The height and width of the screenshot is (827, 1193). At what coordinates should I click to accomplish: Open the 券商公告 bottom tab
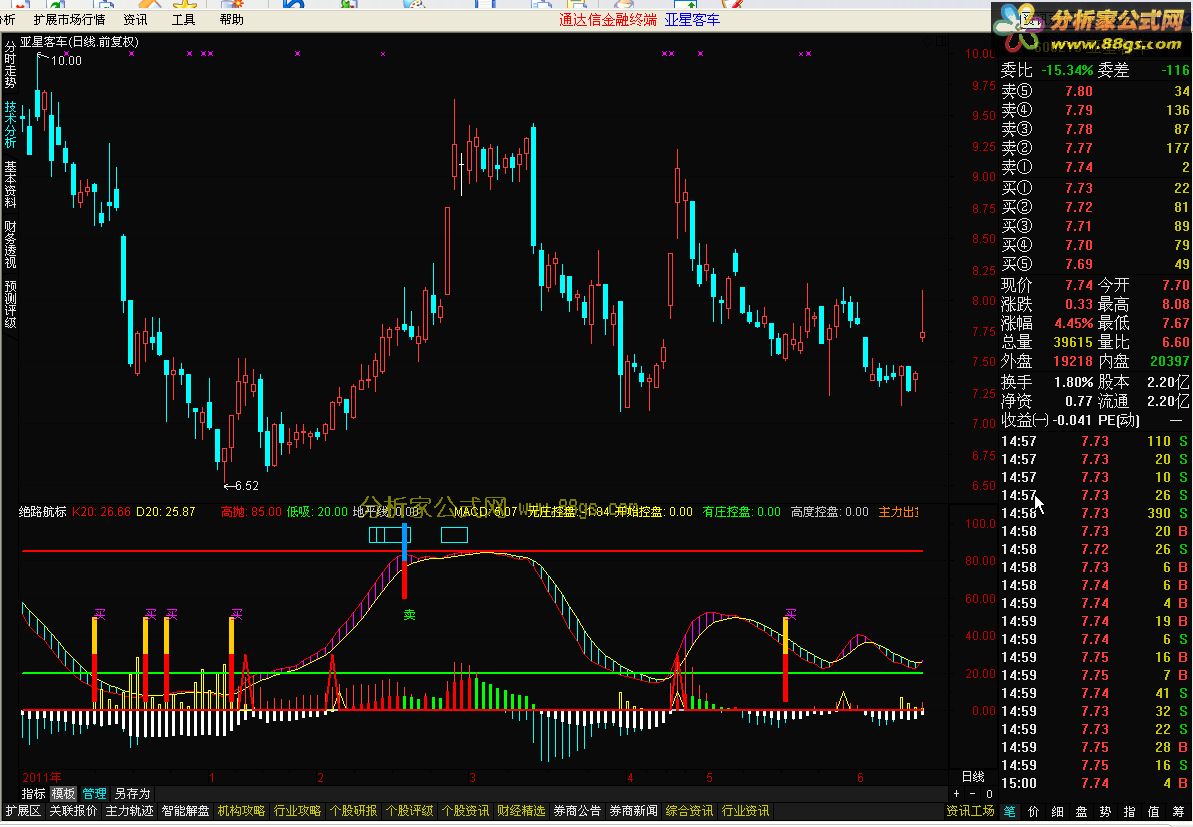point(577,811)
